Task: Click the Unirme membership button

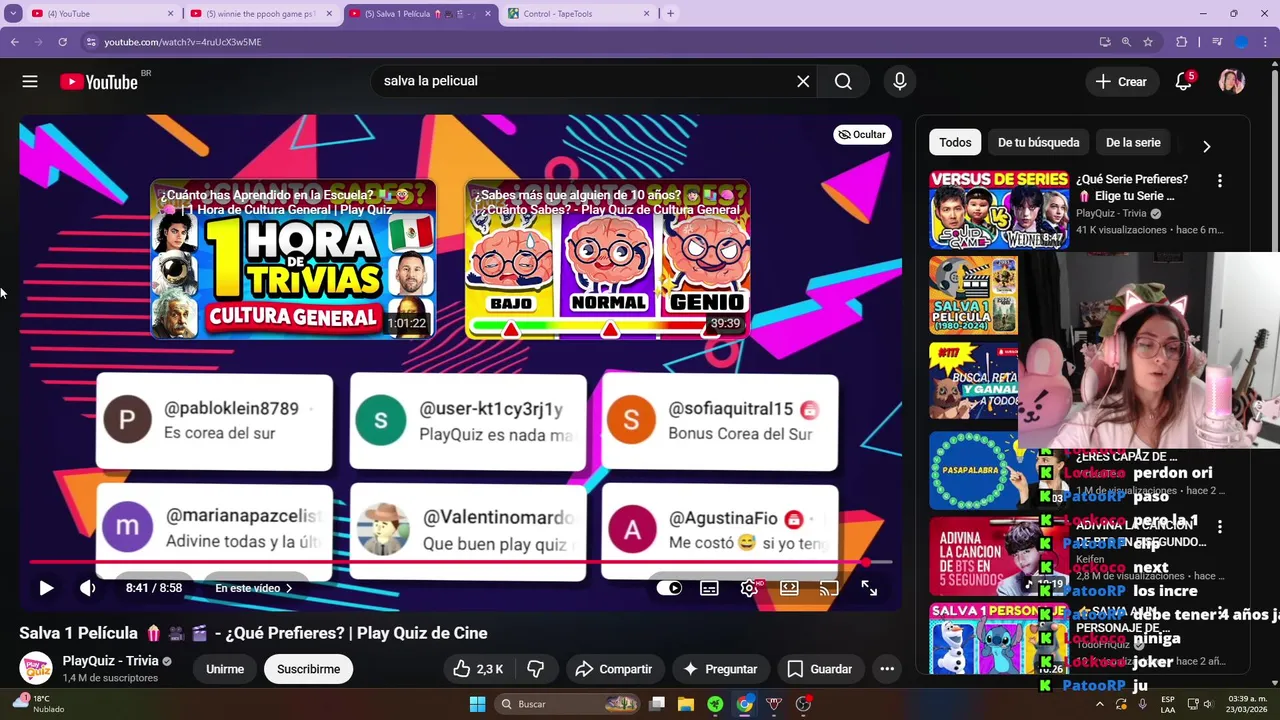Action: 225,669
